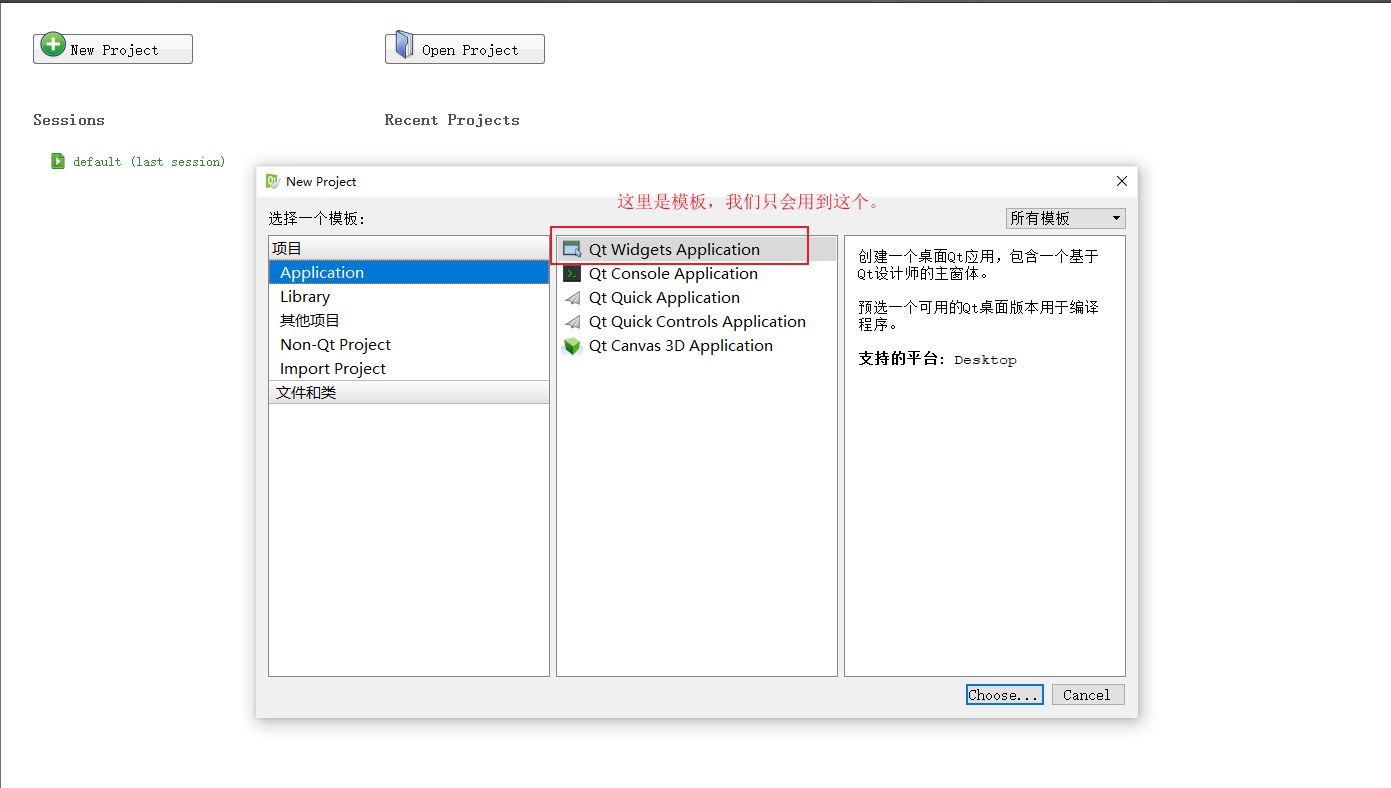Select Application in project category list
1391x788 pixels.
[409, 272]
